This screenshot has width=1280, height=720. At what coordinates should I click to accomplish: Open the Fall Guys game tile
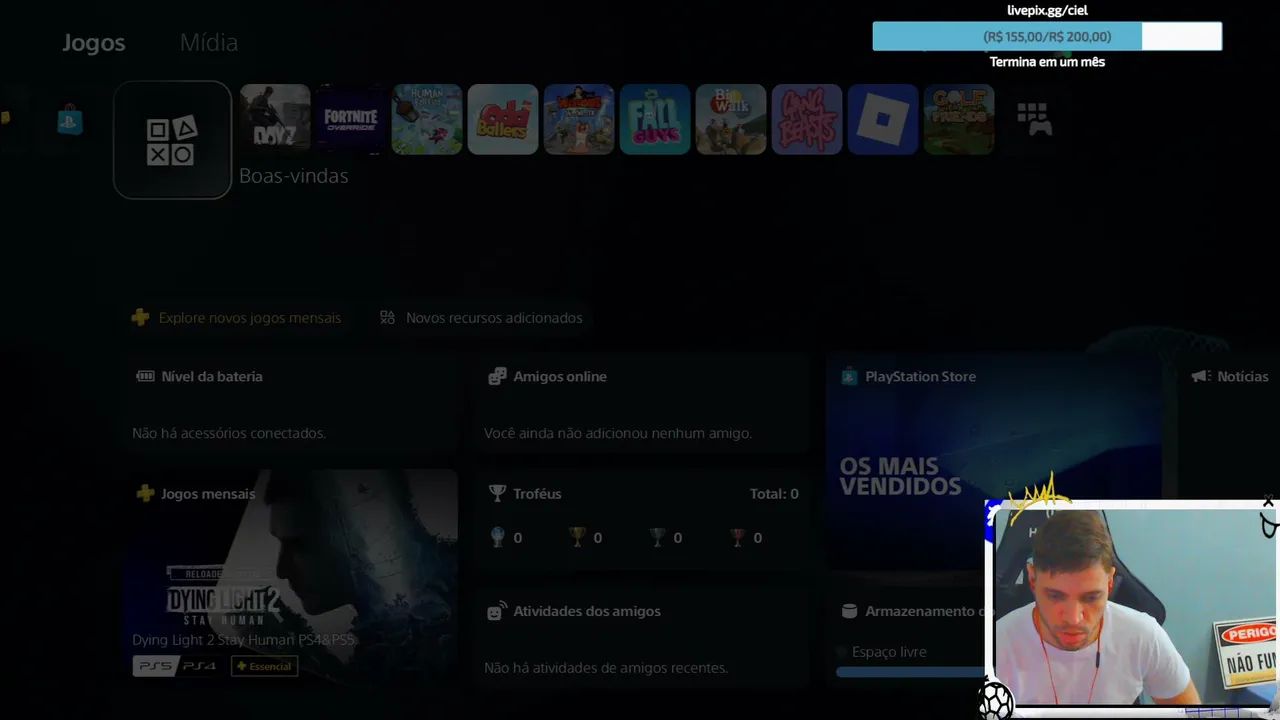(655, 119)
